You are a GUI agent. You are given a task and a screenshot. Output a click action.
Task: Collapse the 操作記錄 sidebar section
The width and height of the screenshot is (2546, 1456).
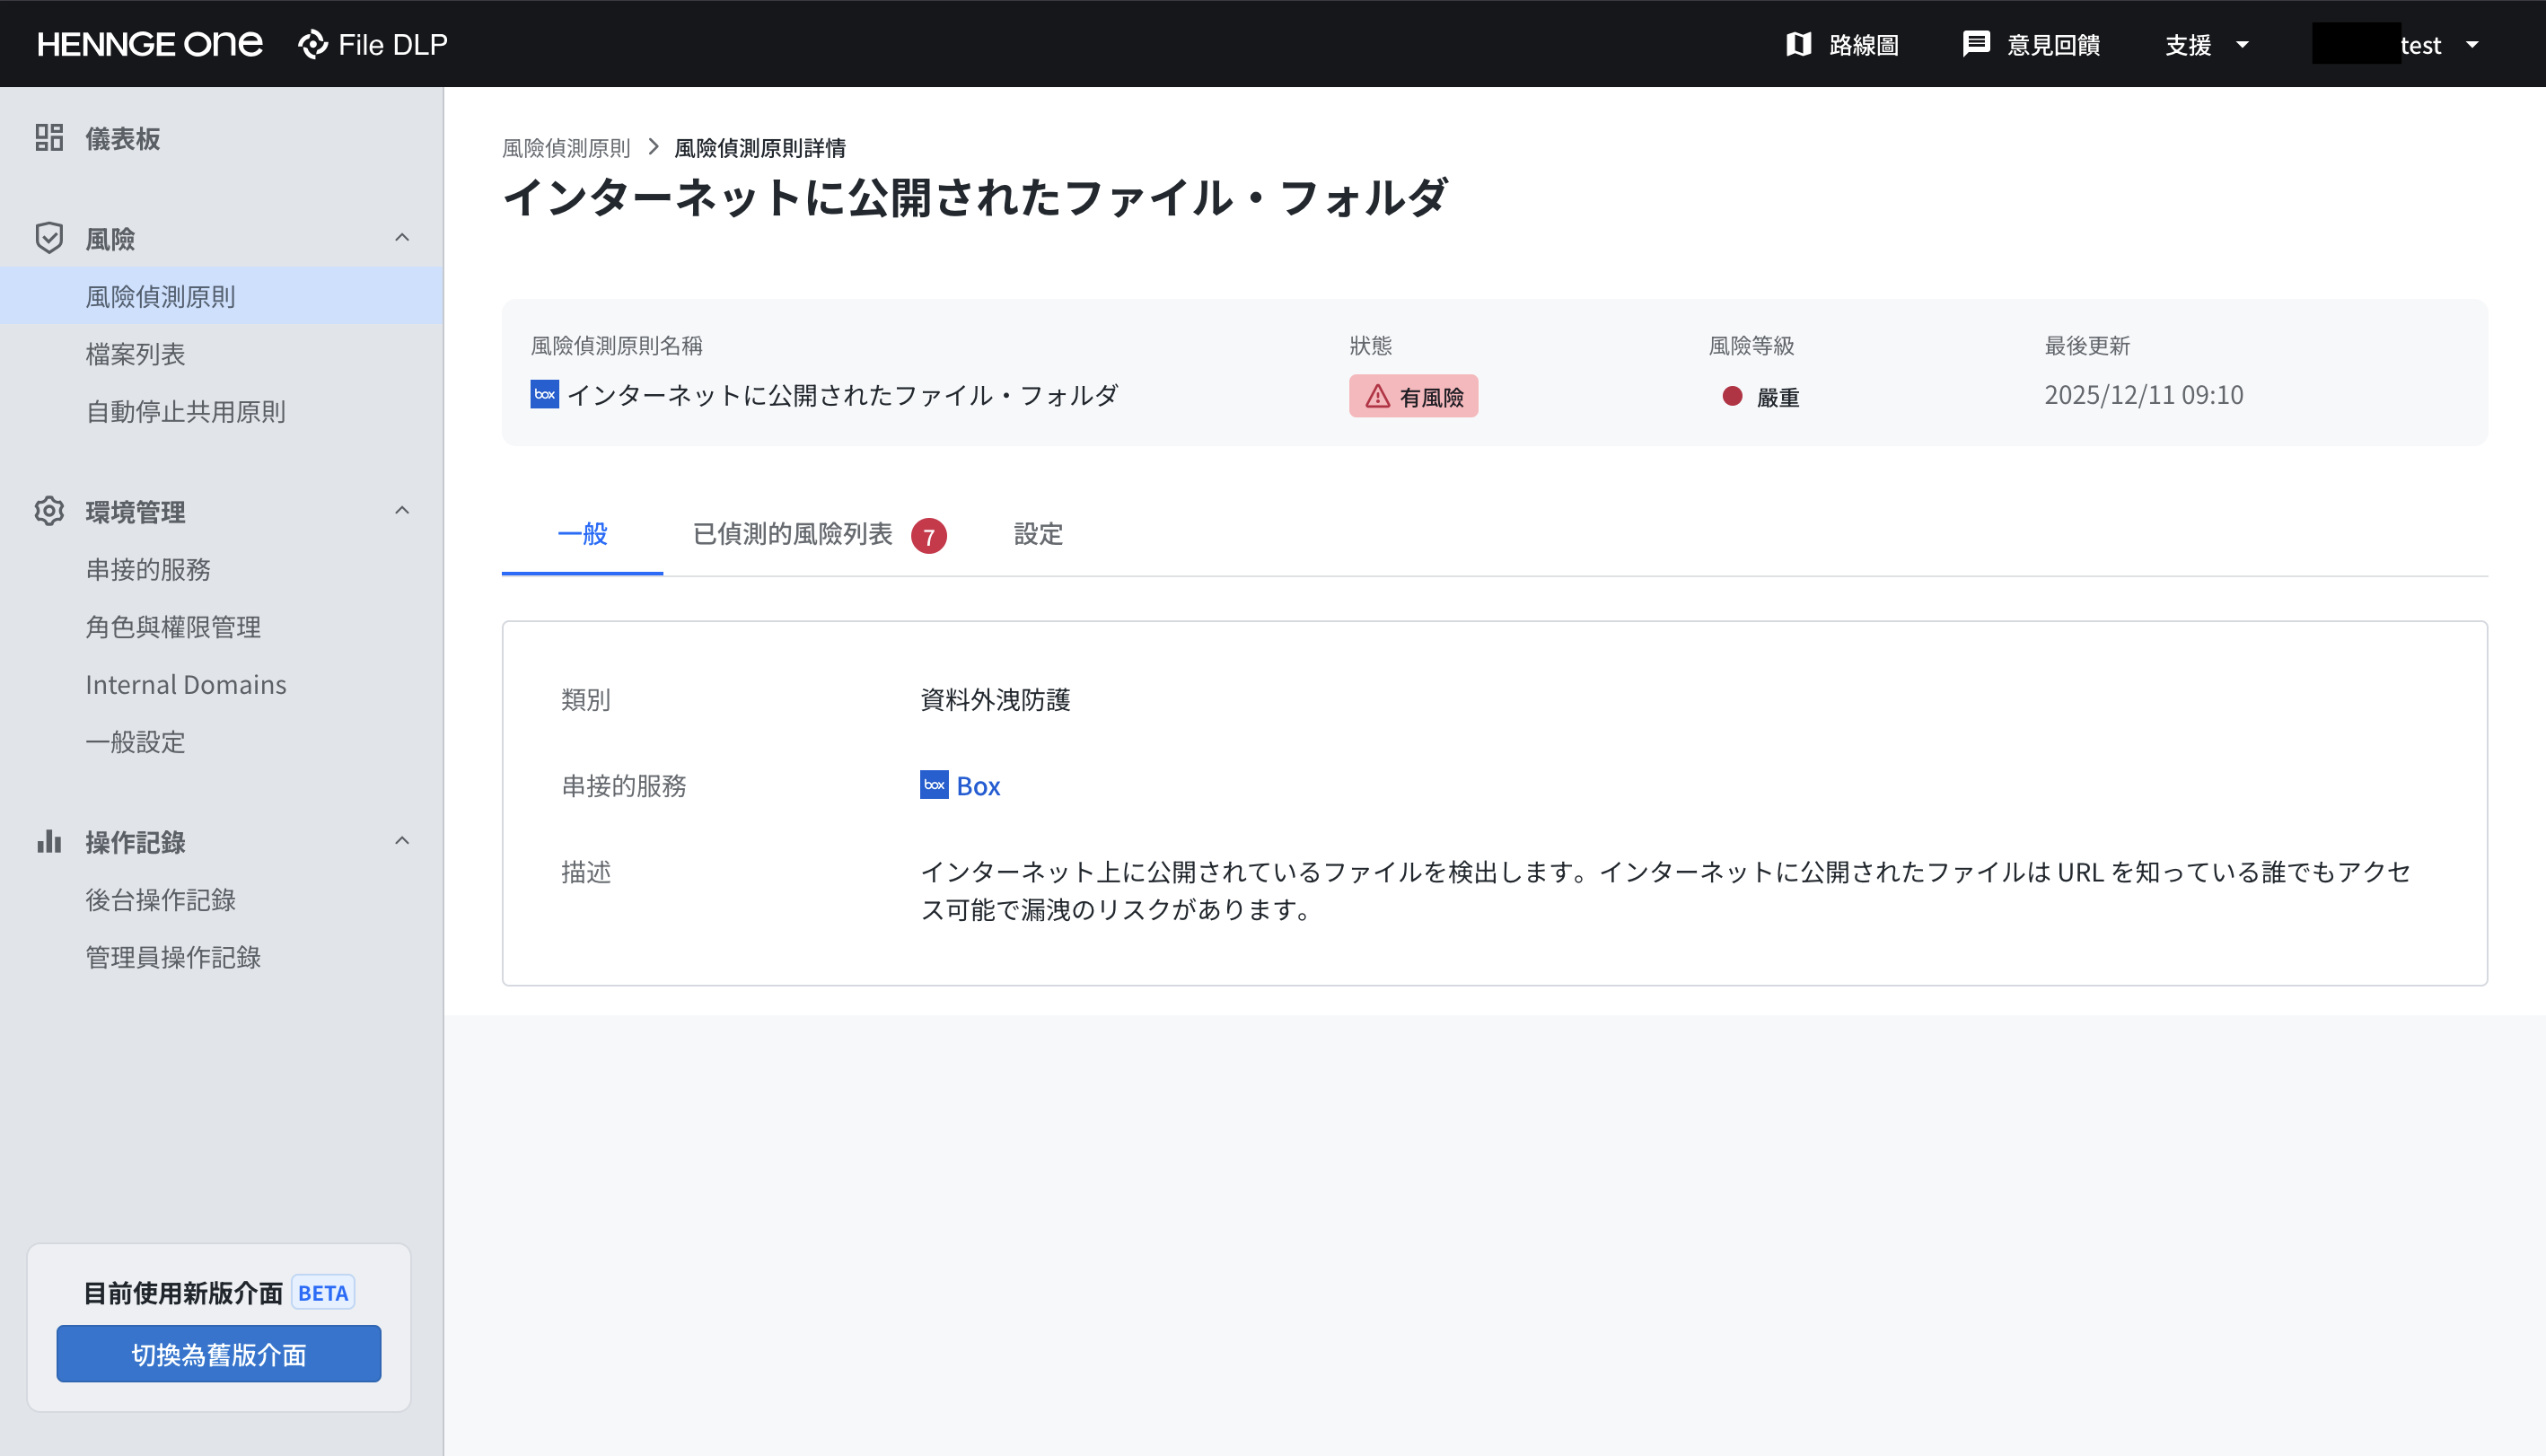pos(402,841)
